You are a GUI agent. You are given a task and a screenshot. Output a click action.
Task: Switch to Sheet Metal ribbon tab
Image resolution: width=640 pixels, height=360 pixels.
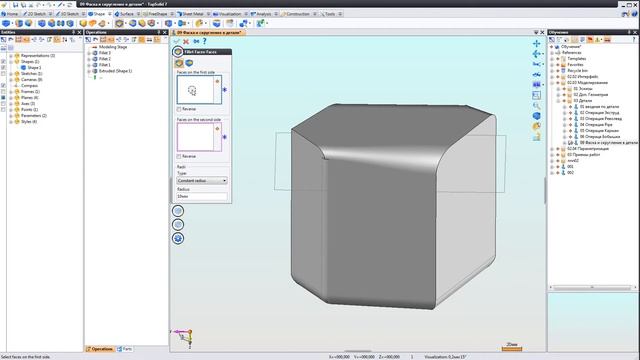coord(190,14)
